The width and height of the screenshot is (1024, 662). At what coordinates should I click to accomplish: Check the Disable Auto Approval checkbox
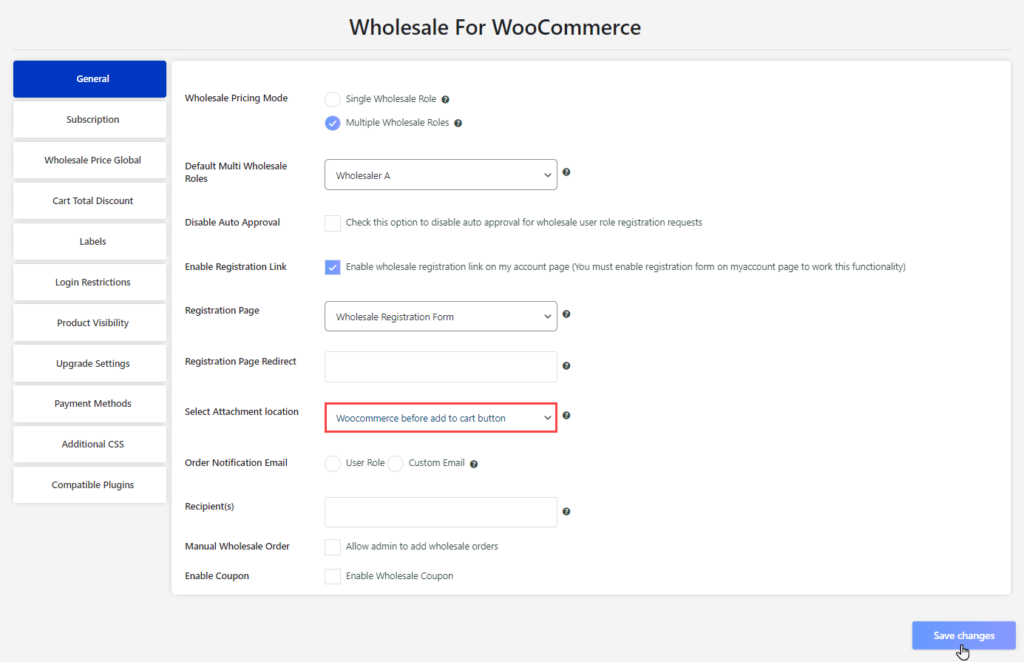tap(332, 223)
